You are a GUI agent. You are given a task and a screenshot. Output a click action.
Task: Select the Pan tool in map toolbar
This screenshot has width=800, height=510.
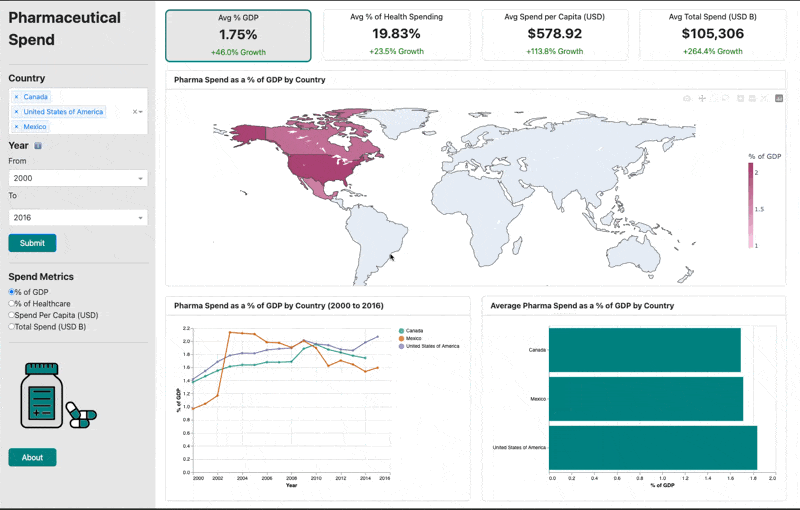[702, 98]
